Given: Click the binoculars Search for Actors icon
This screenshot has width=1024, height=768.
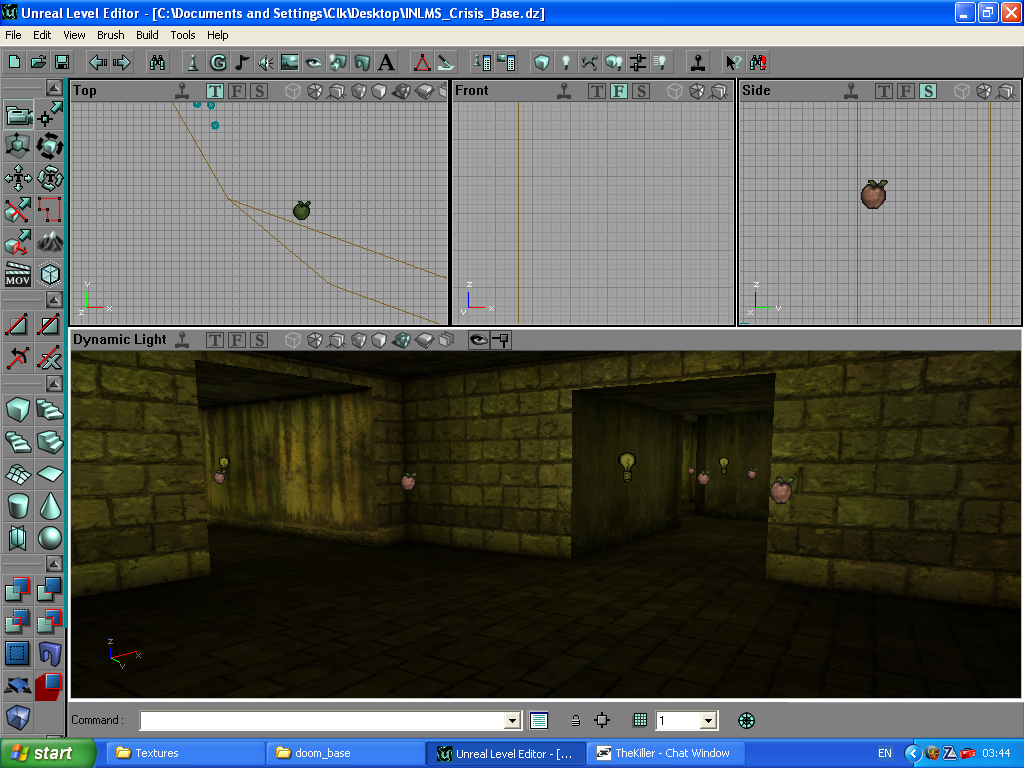Looking at the screenshot, I should click(157, 62).
